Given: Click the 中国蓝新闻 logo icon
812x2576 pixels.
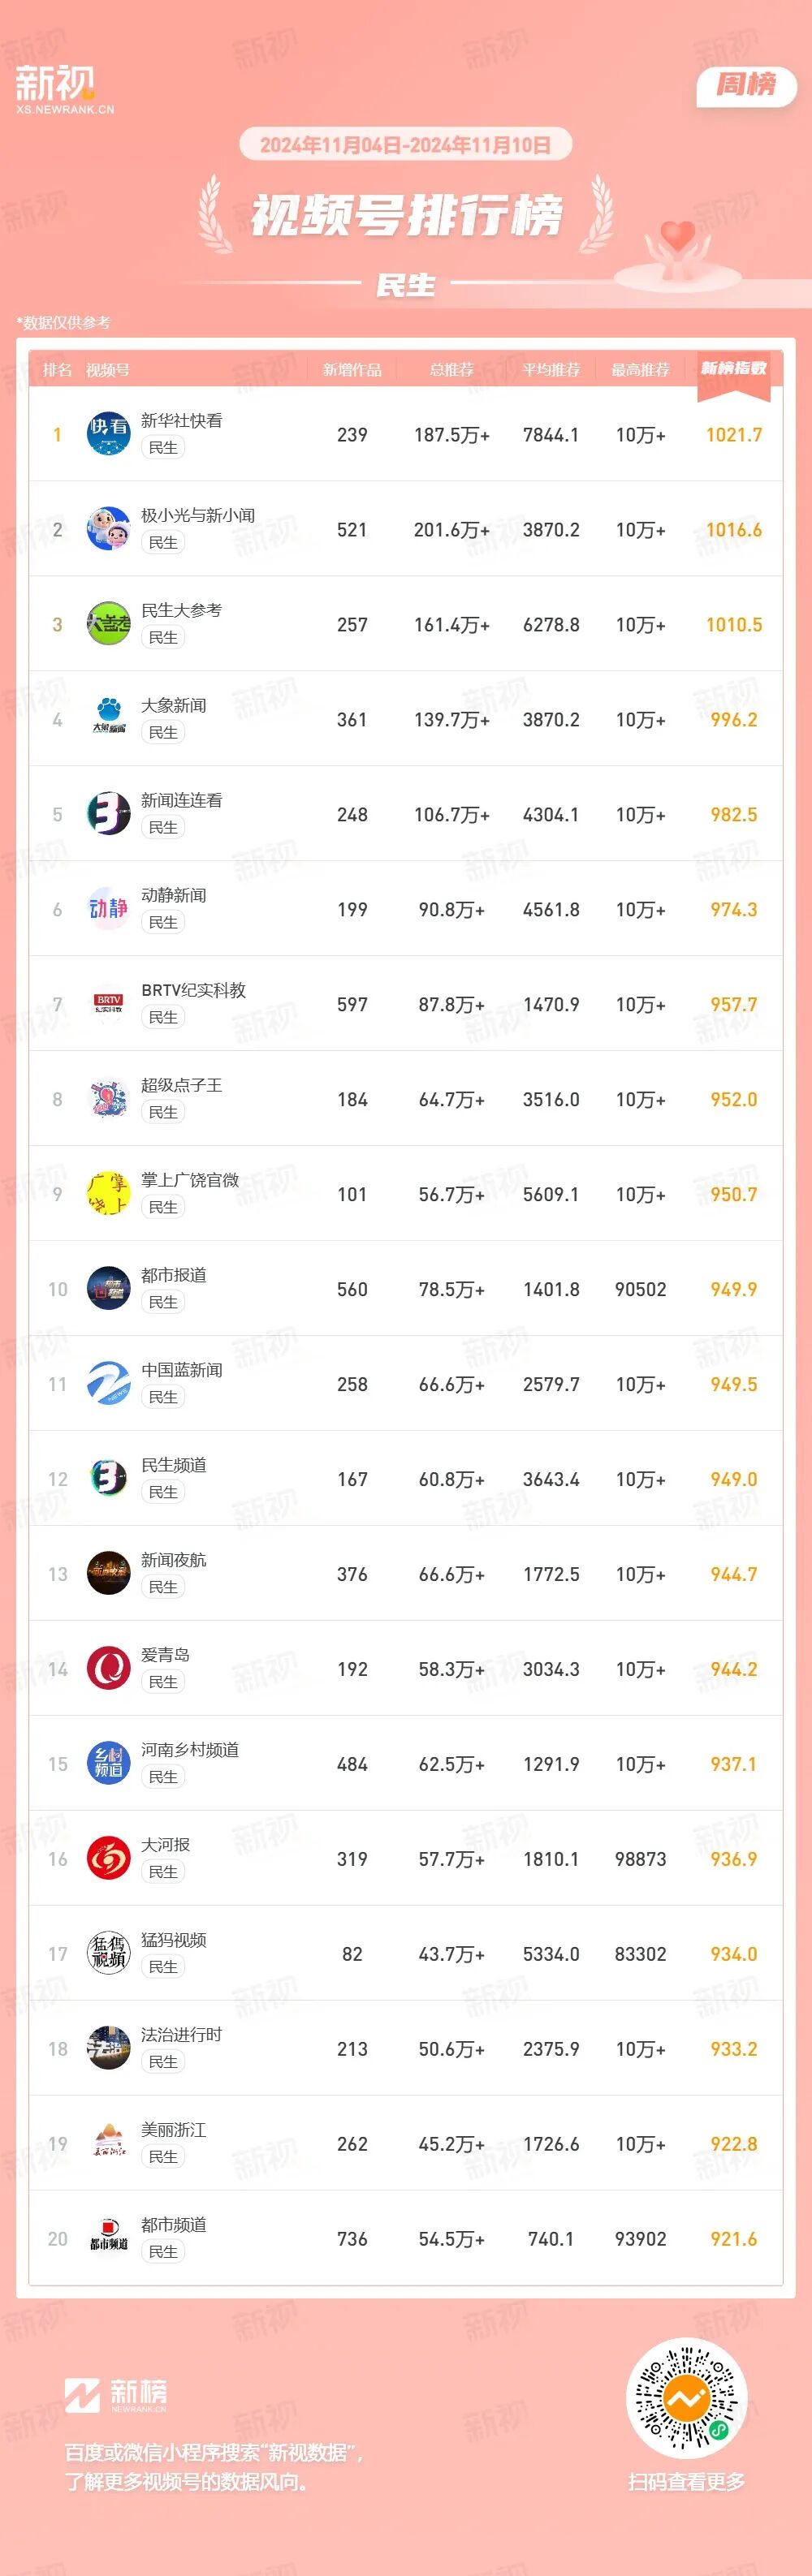Looking at the screenshot, I should (108, 1384).
